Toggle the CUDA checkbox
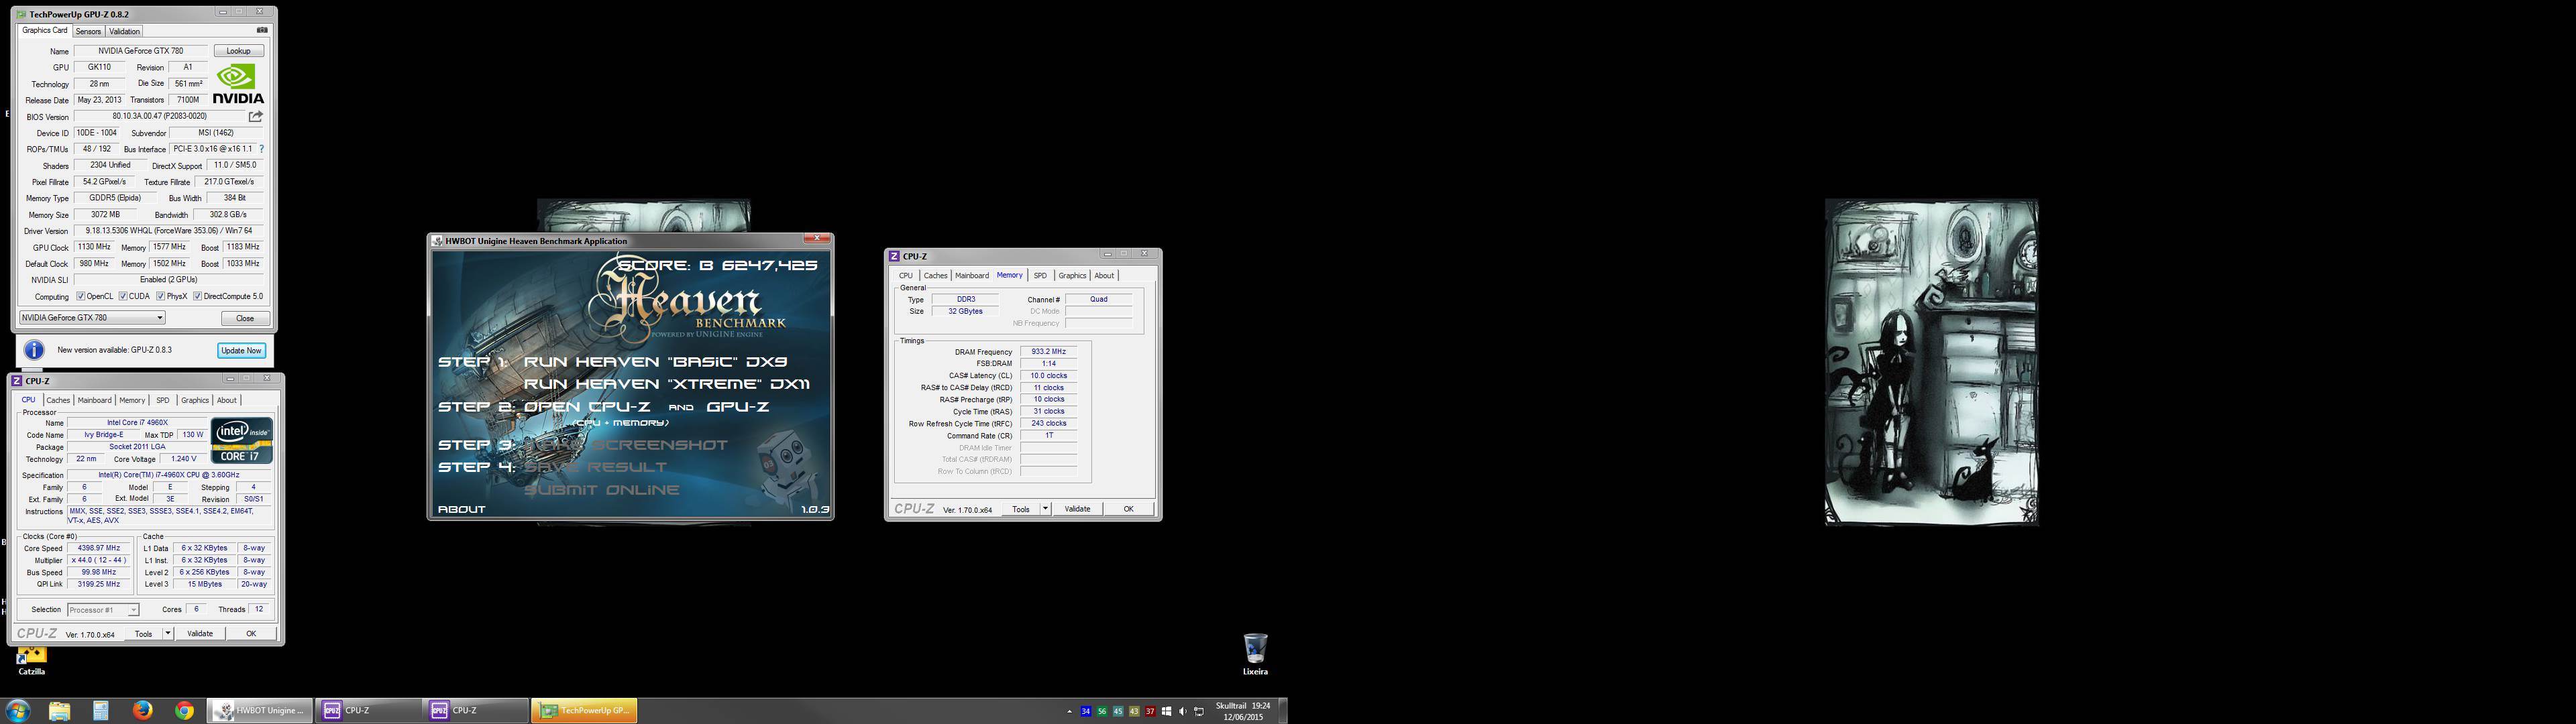 [122, 296]
